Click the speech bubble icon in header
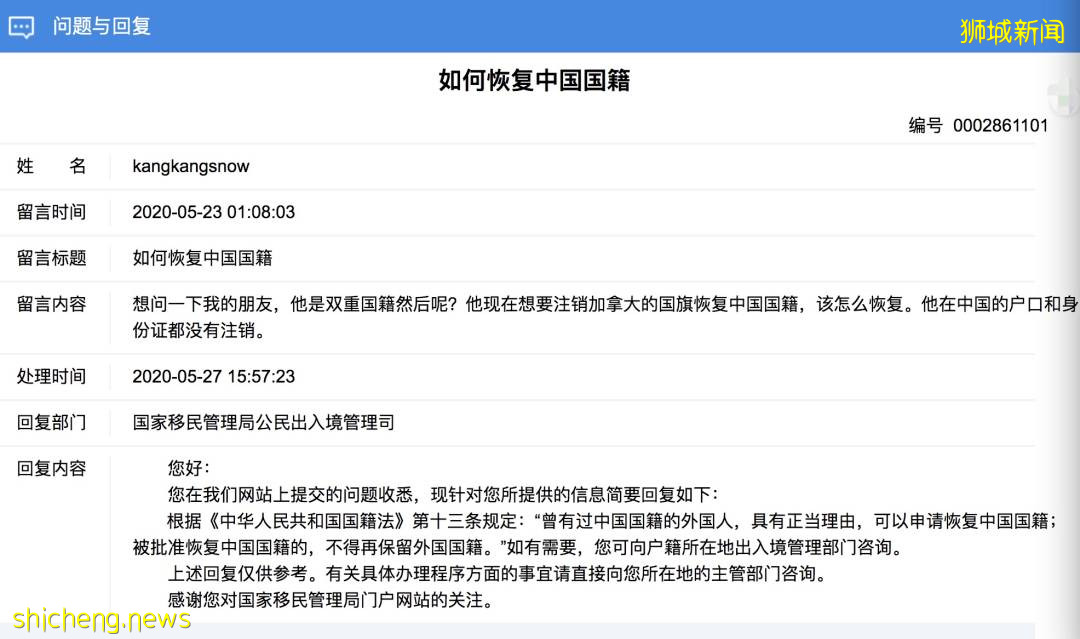 click(x=21, y=26)
